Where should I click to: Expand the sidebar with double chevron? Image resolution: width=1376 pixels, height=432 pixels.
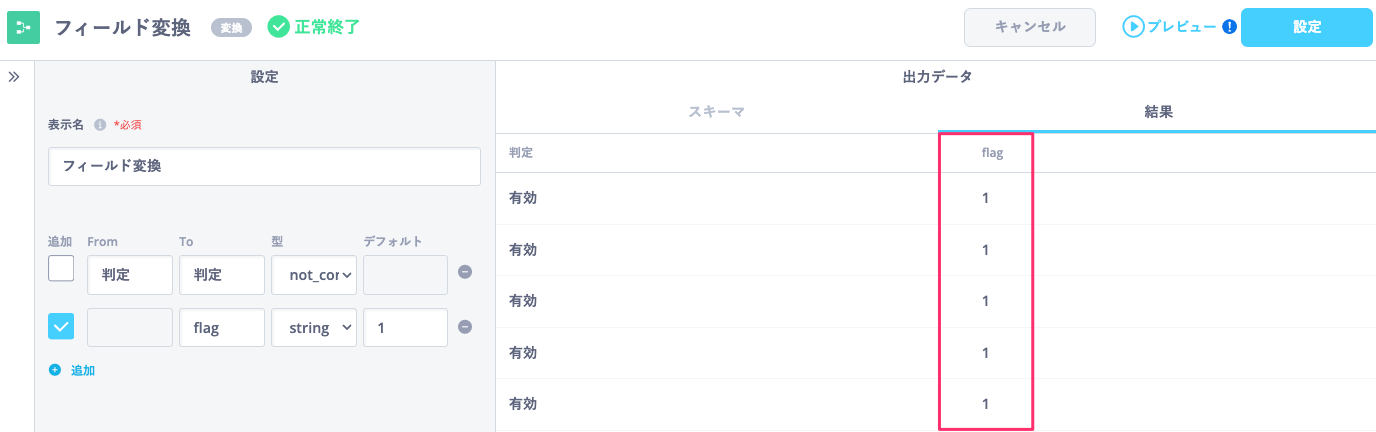click(14, 76)
